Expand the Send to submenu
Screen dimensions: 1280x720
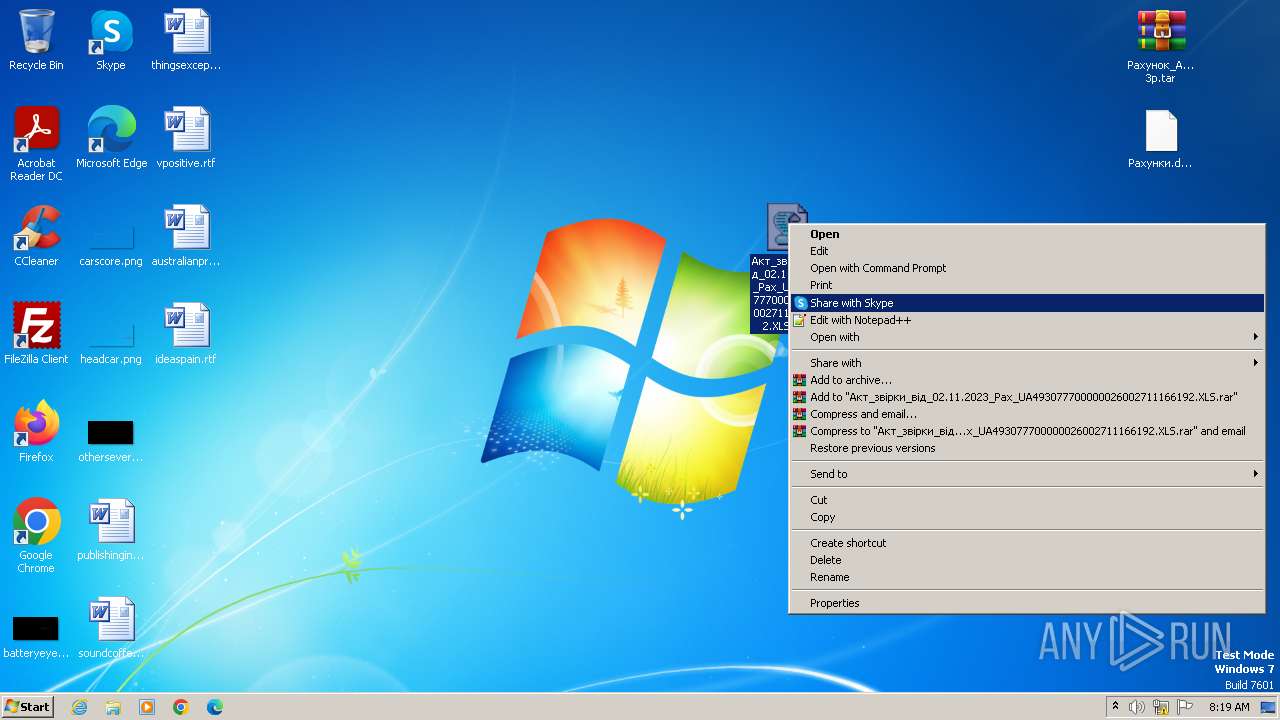1026,474
